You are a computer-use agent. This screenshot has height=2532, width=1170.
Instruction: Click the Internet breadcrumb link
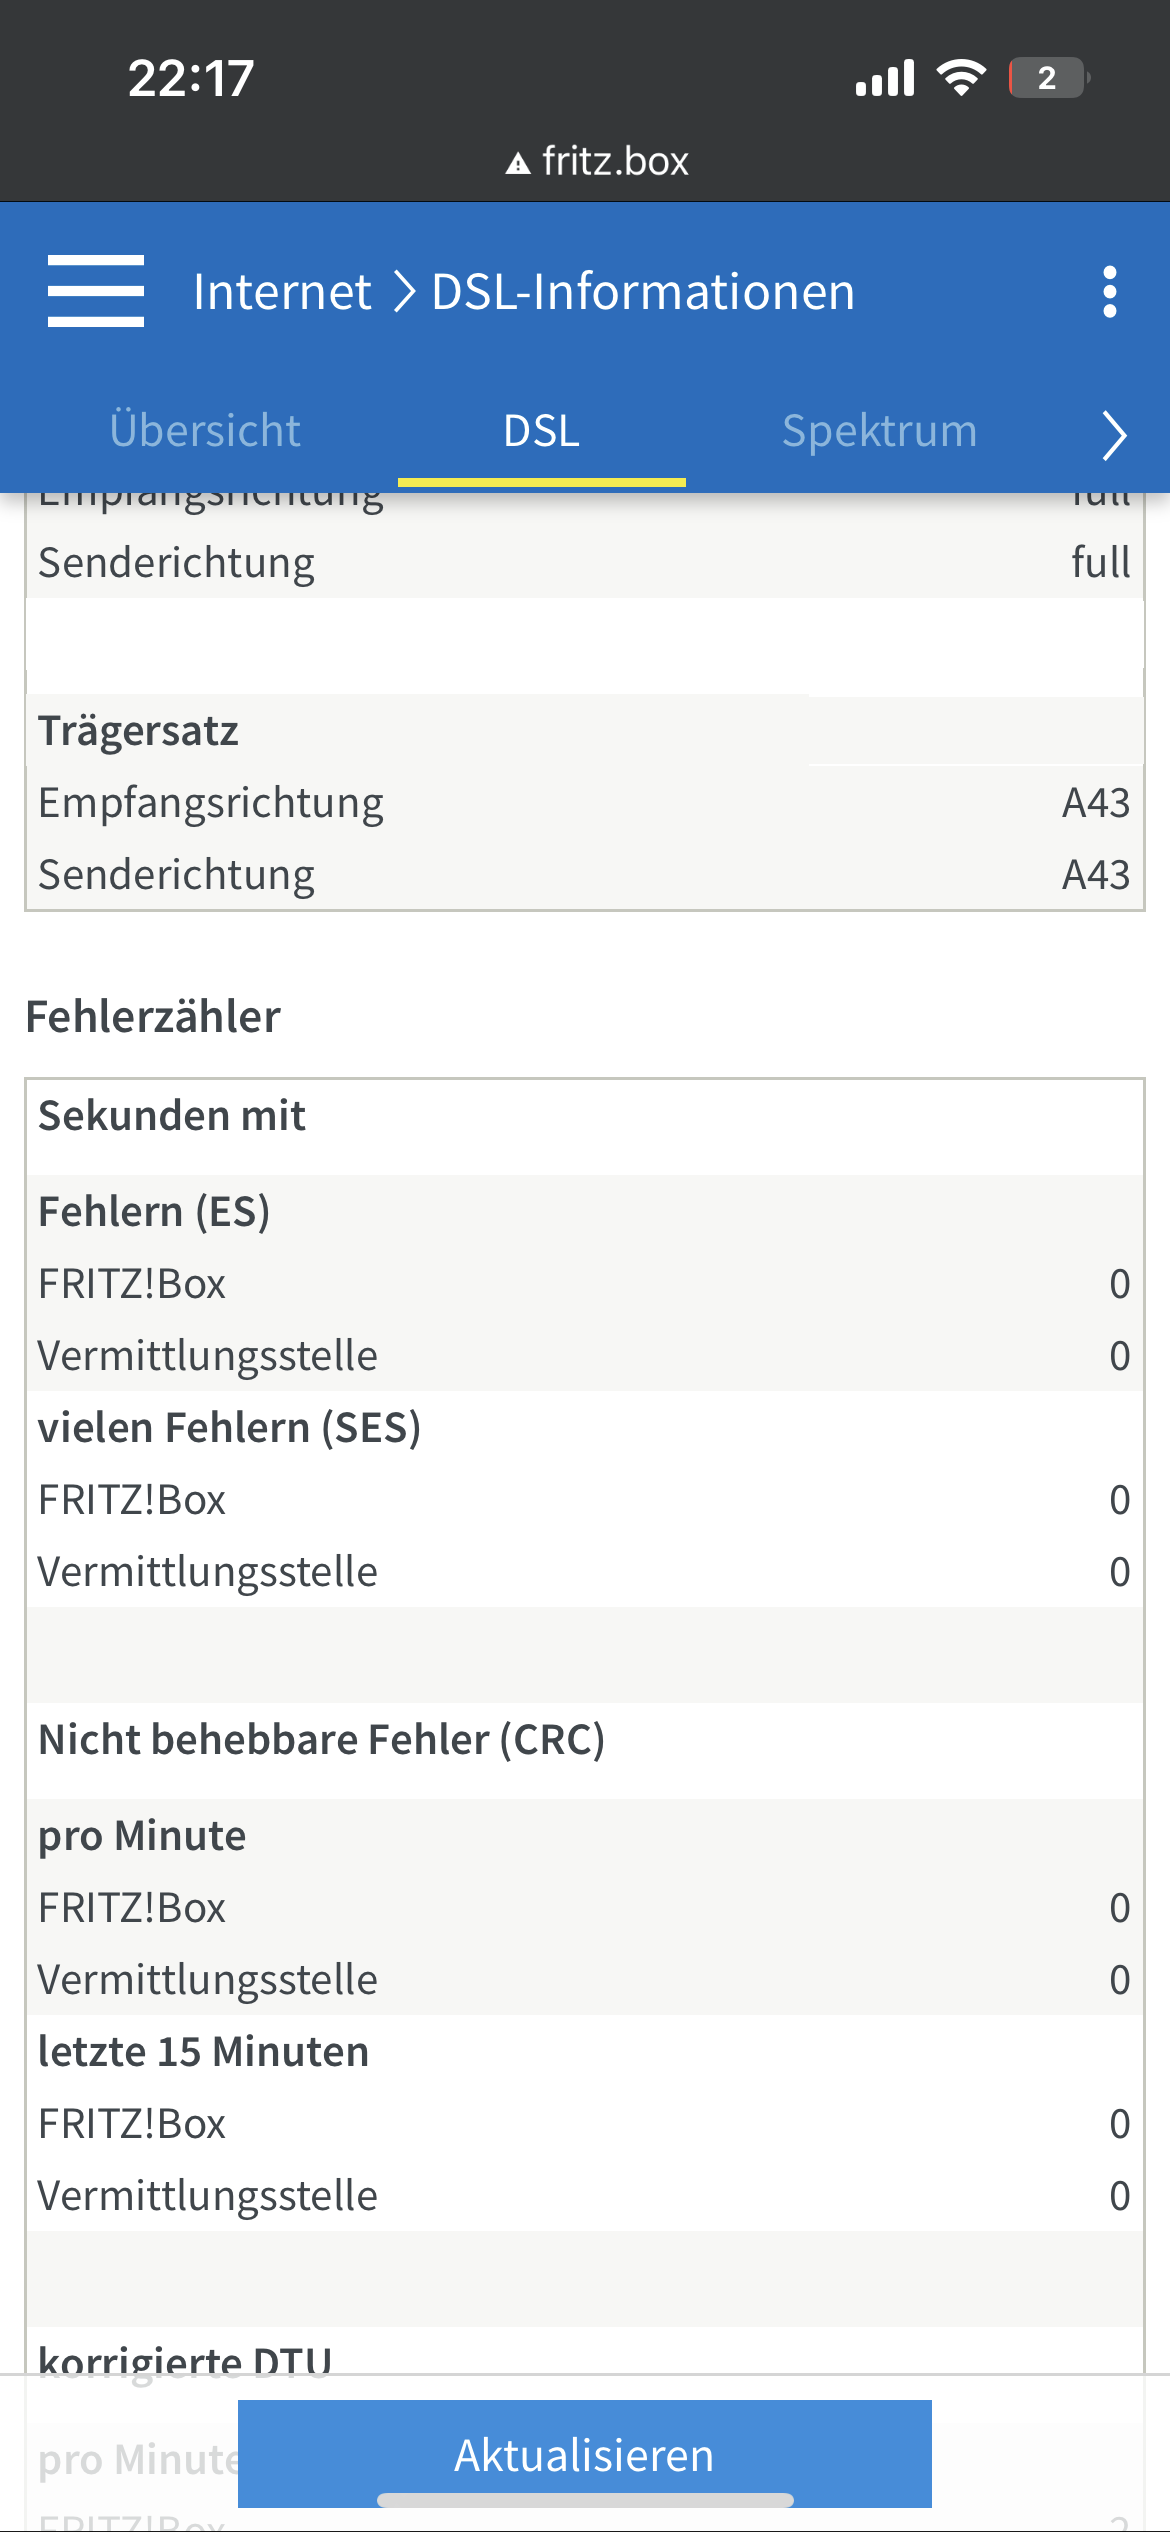[282, 292]
